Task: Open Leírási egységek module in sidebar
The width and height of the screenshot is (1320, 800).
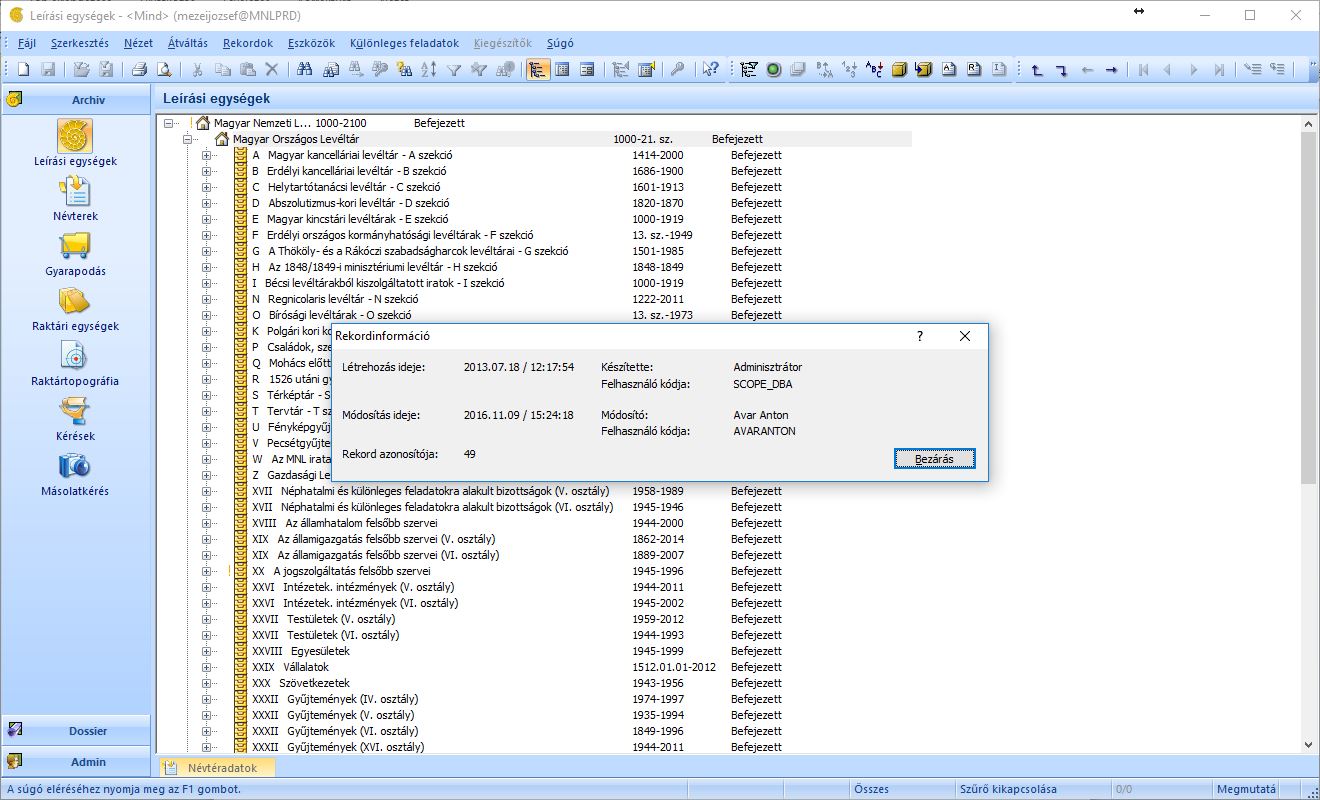Action: 75,143
